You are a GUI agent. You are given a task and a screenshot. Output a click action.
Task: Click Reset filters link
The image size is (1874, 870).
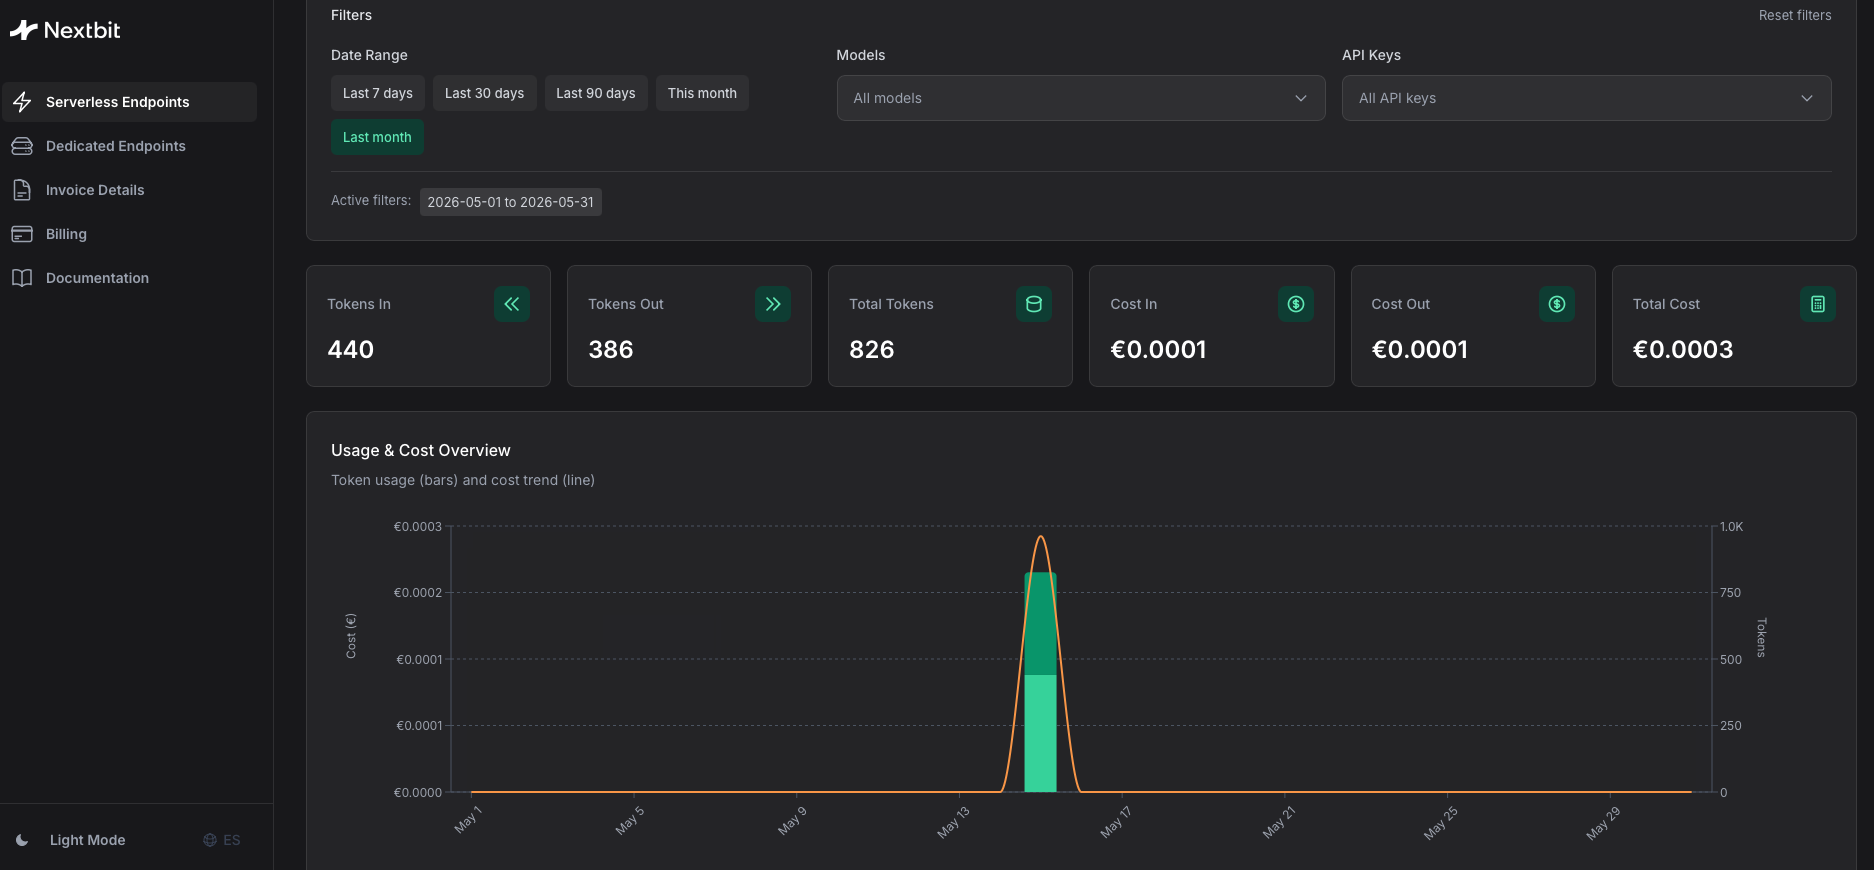point(1795,15)
